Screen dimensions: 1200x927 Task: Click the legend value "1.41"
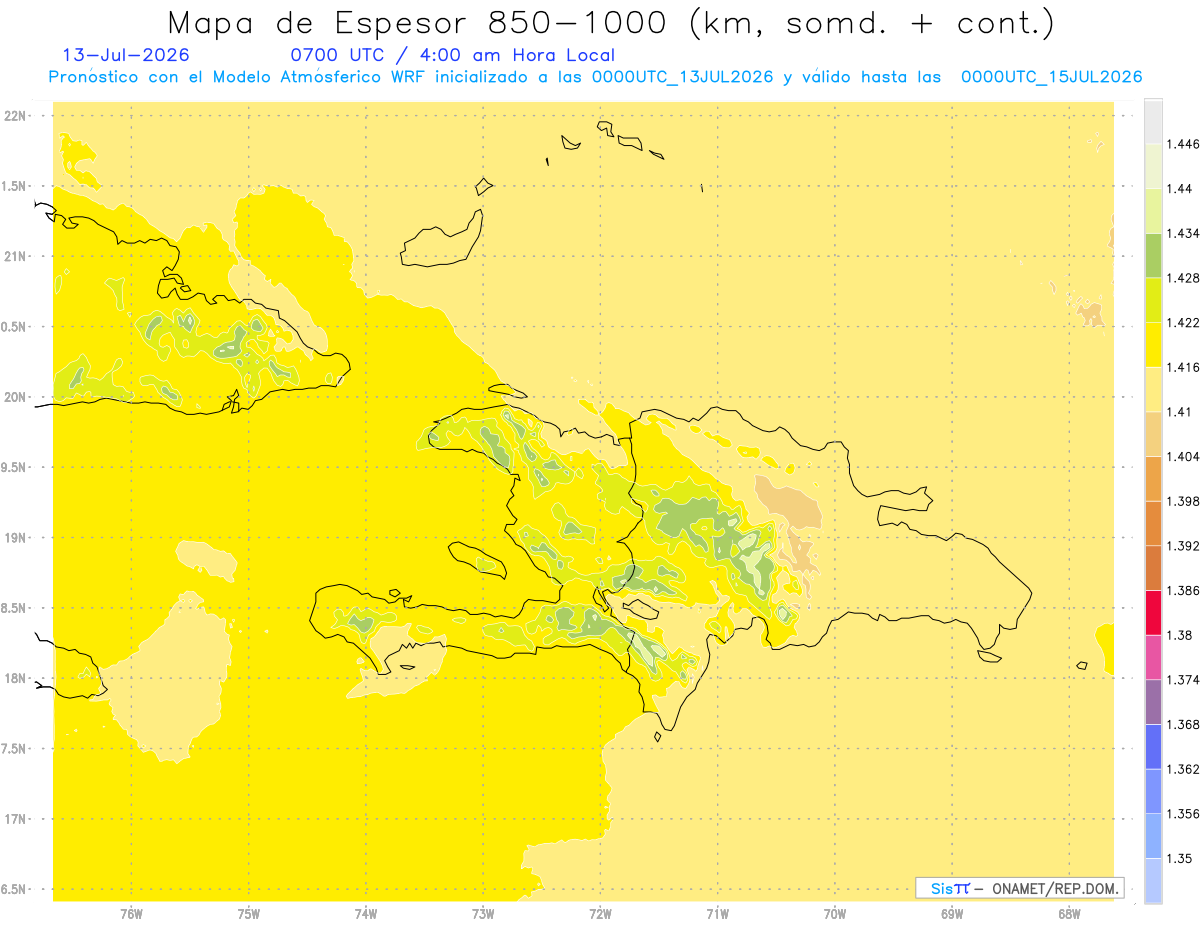pos(1181,412)
